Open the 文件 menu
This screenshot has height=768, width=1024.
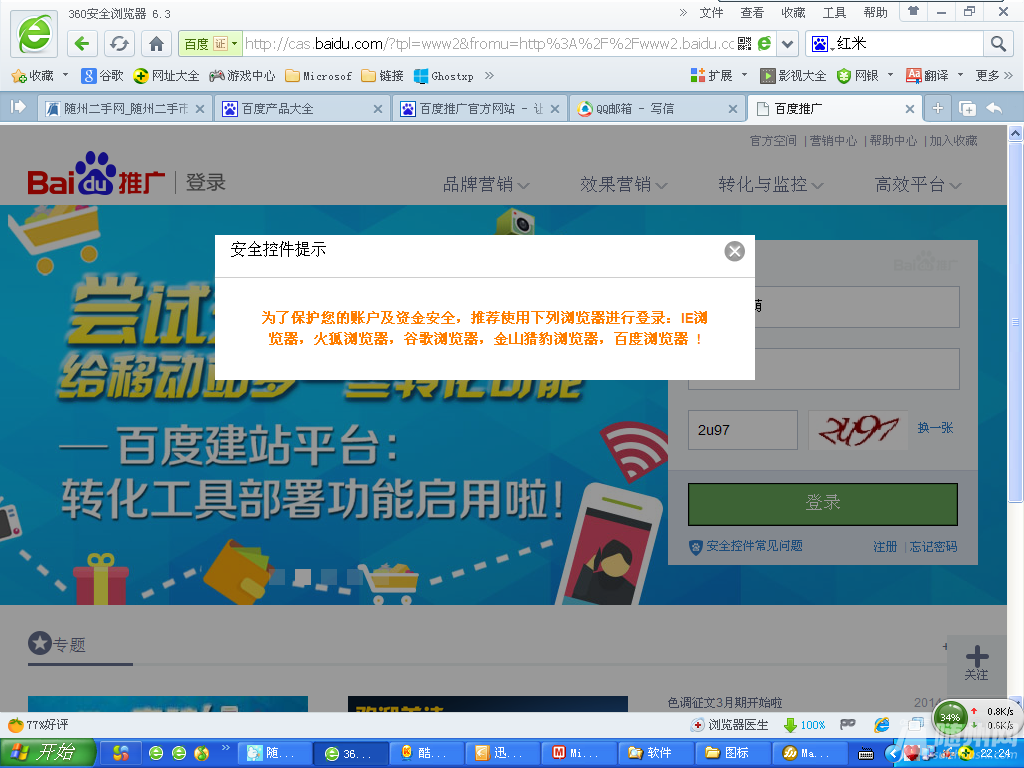711,12
